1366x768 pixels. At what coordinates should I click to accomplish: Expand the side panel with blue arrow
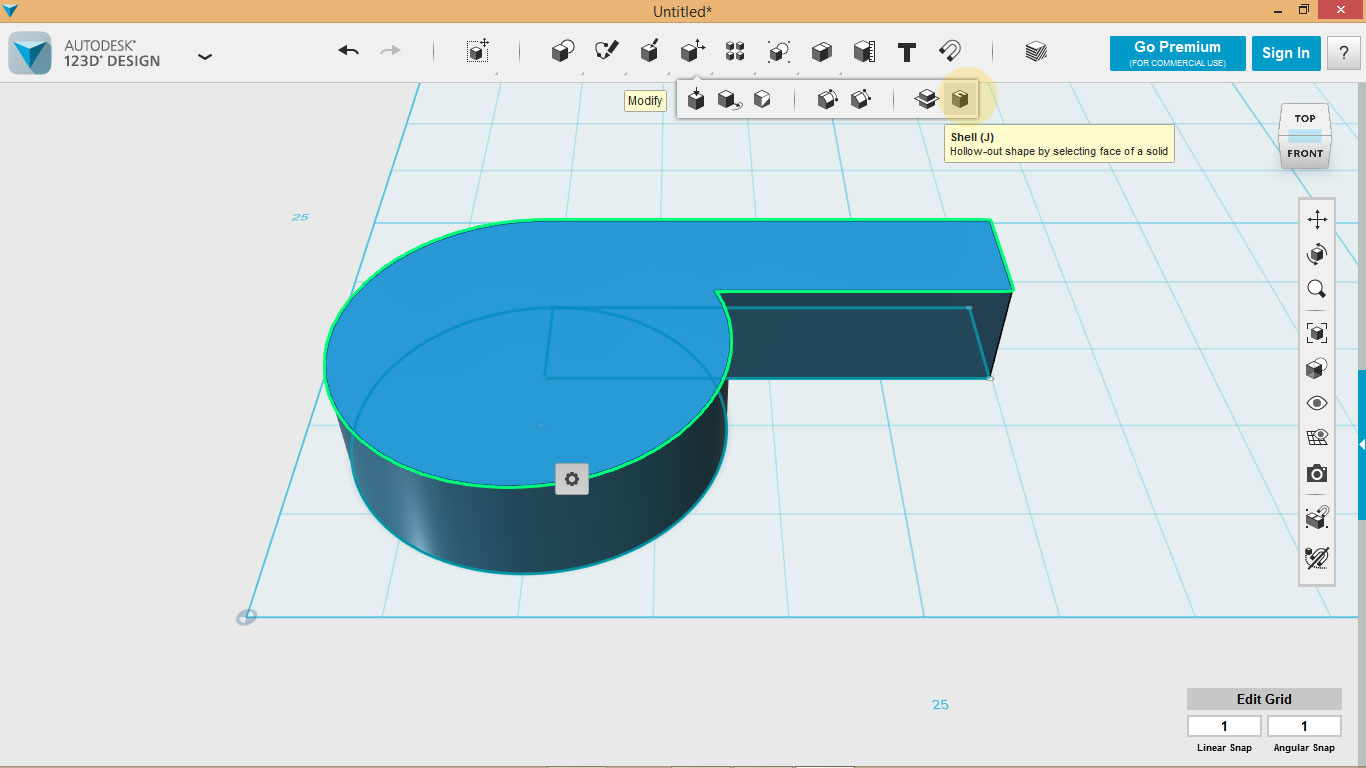point(1361,443)
